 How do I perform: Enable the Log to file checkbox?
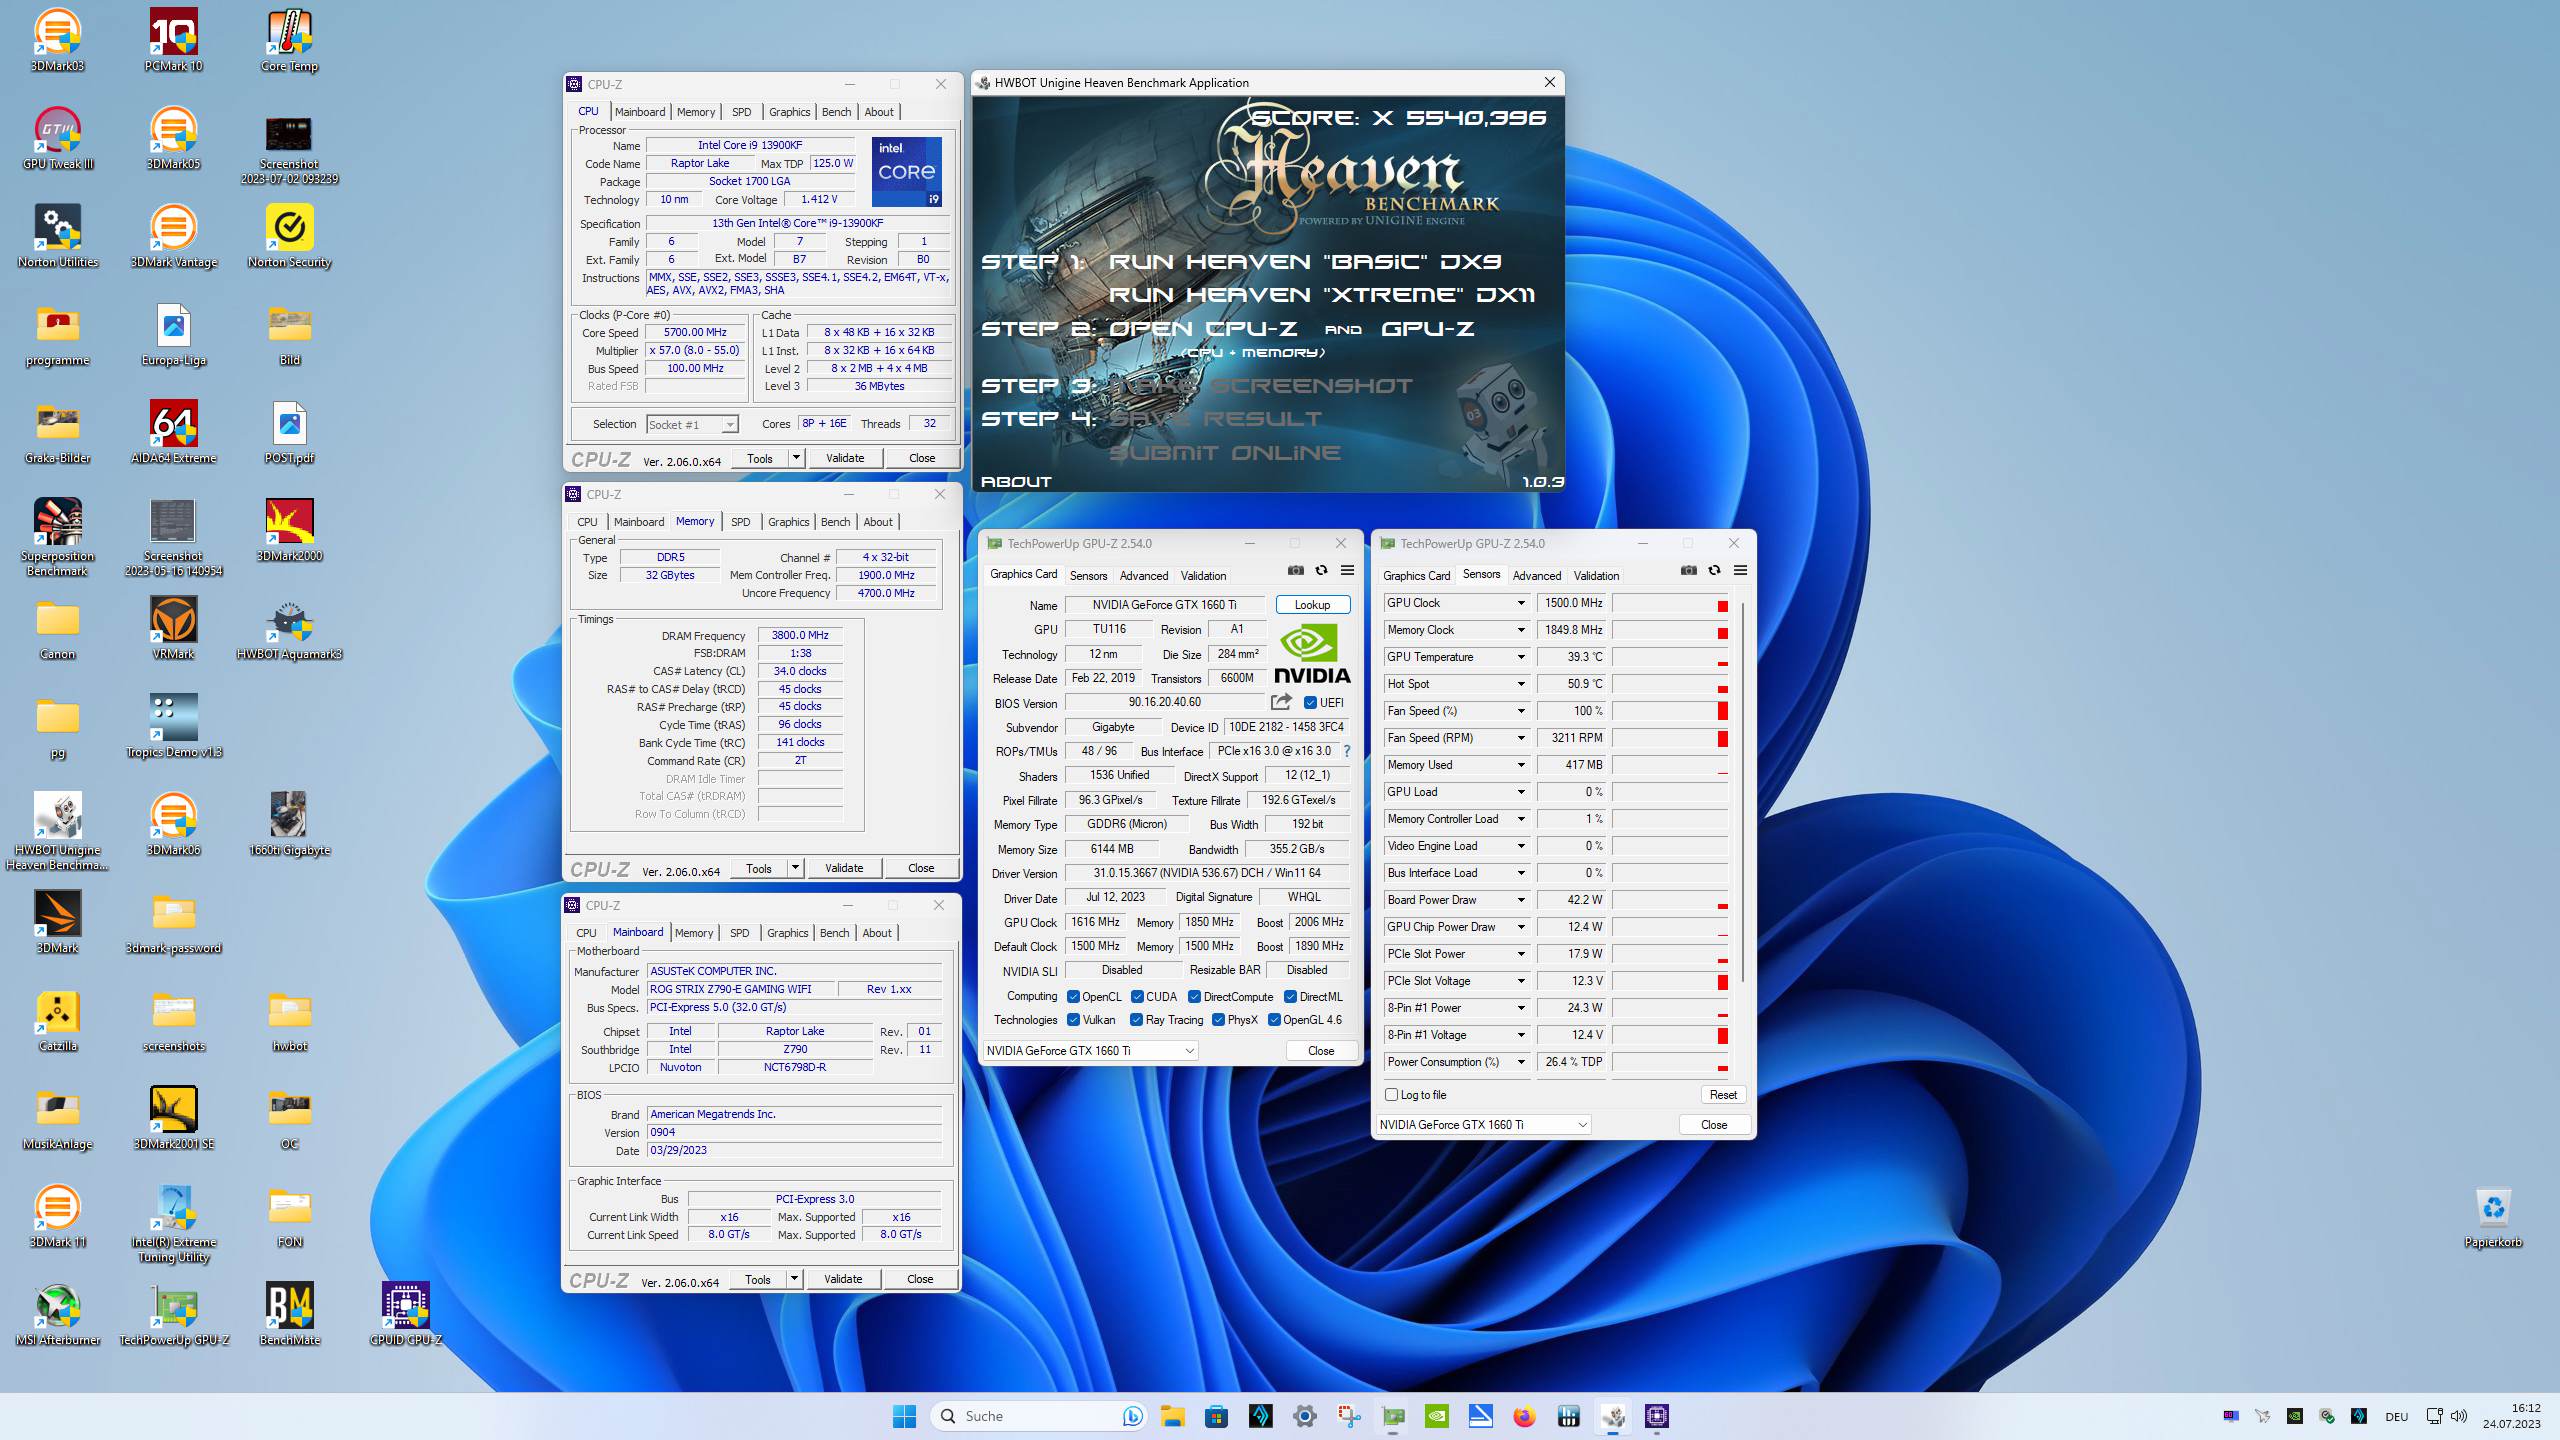[x=1391, y=1094]
